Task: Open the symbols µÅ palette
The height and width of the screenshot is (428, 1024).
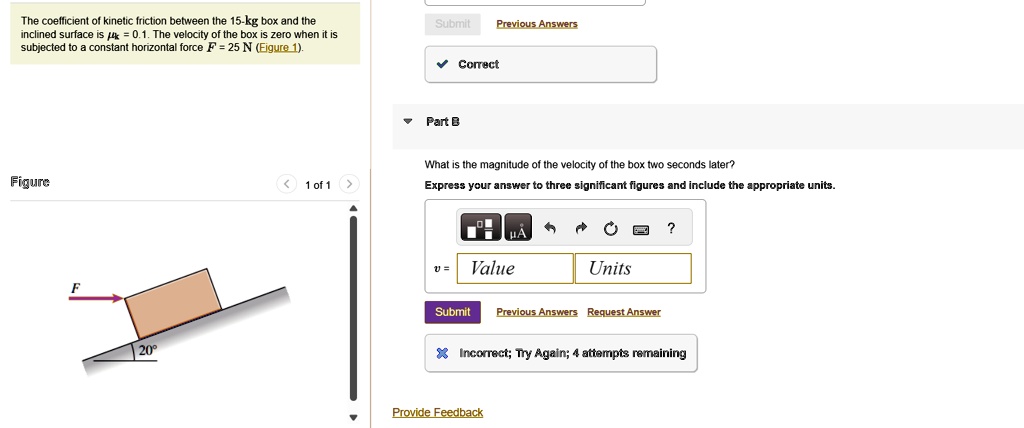Action: point(519,227)
